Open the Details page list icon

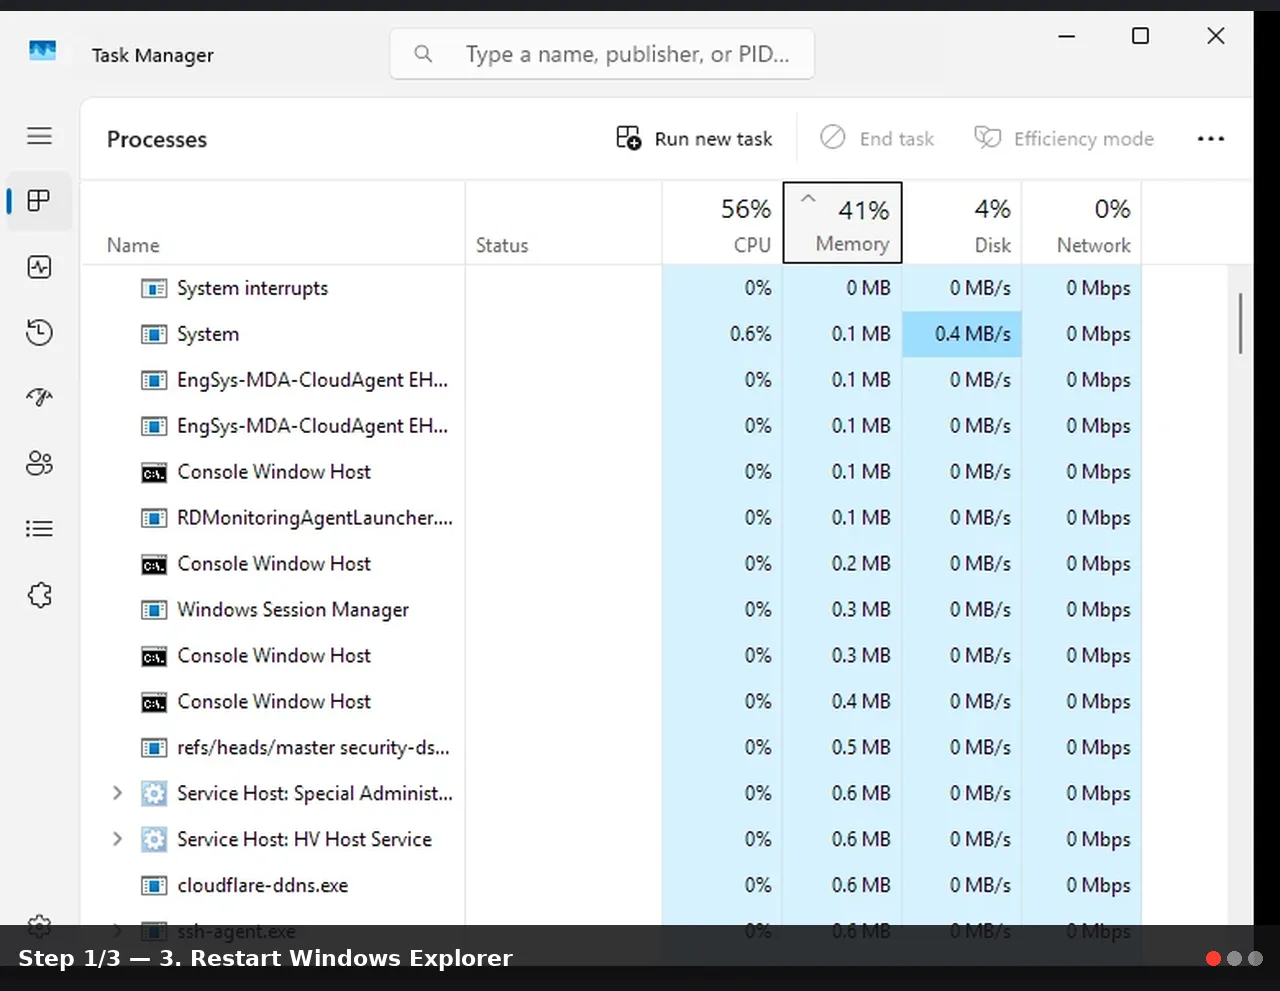(x=39, y=529)
